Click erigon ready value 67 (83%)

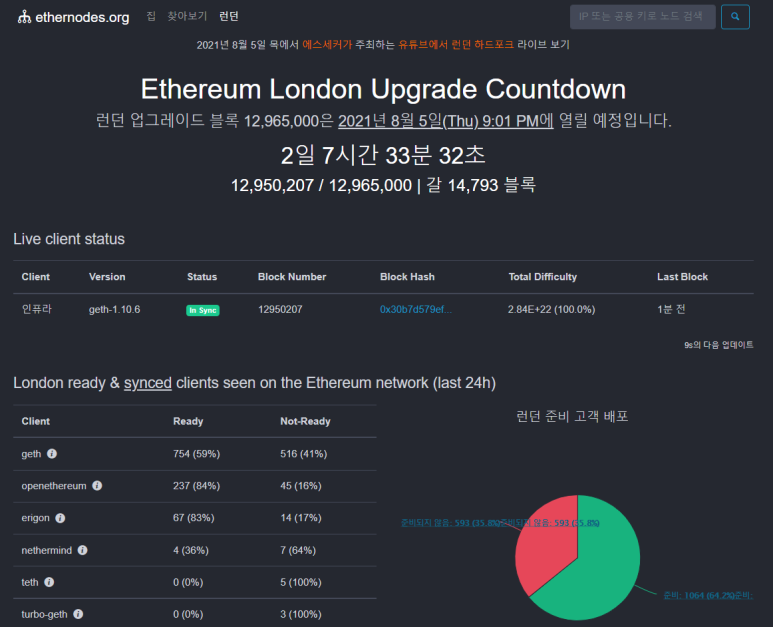pyautogui.click(x=194, y=518)
